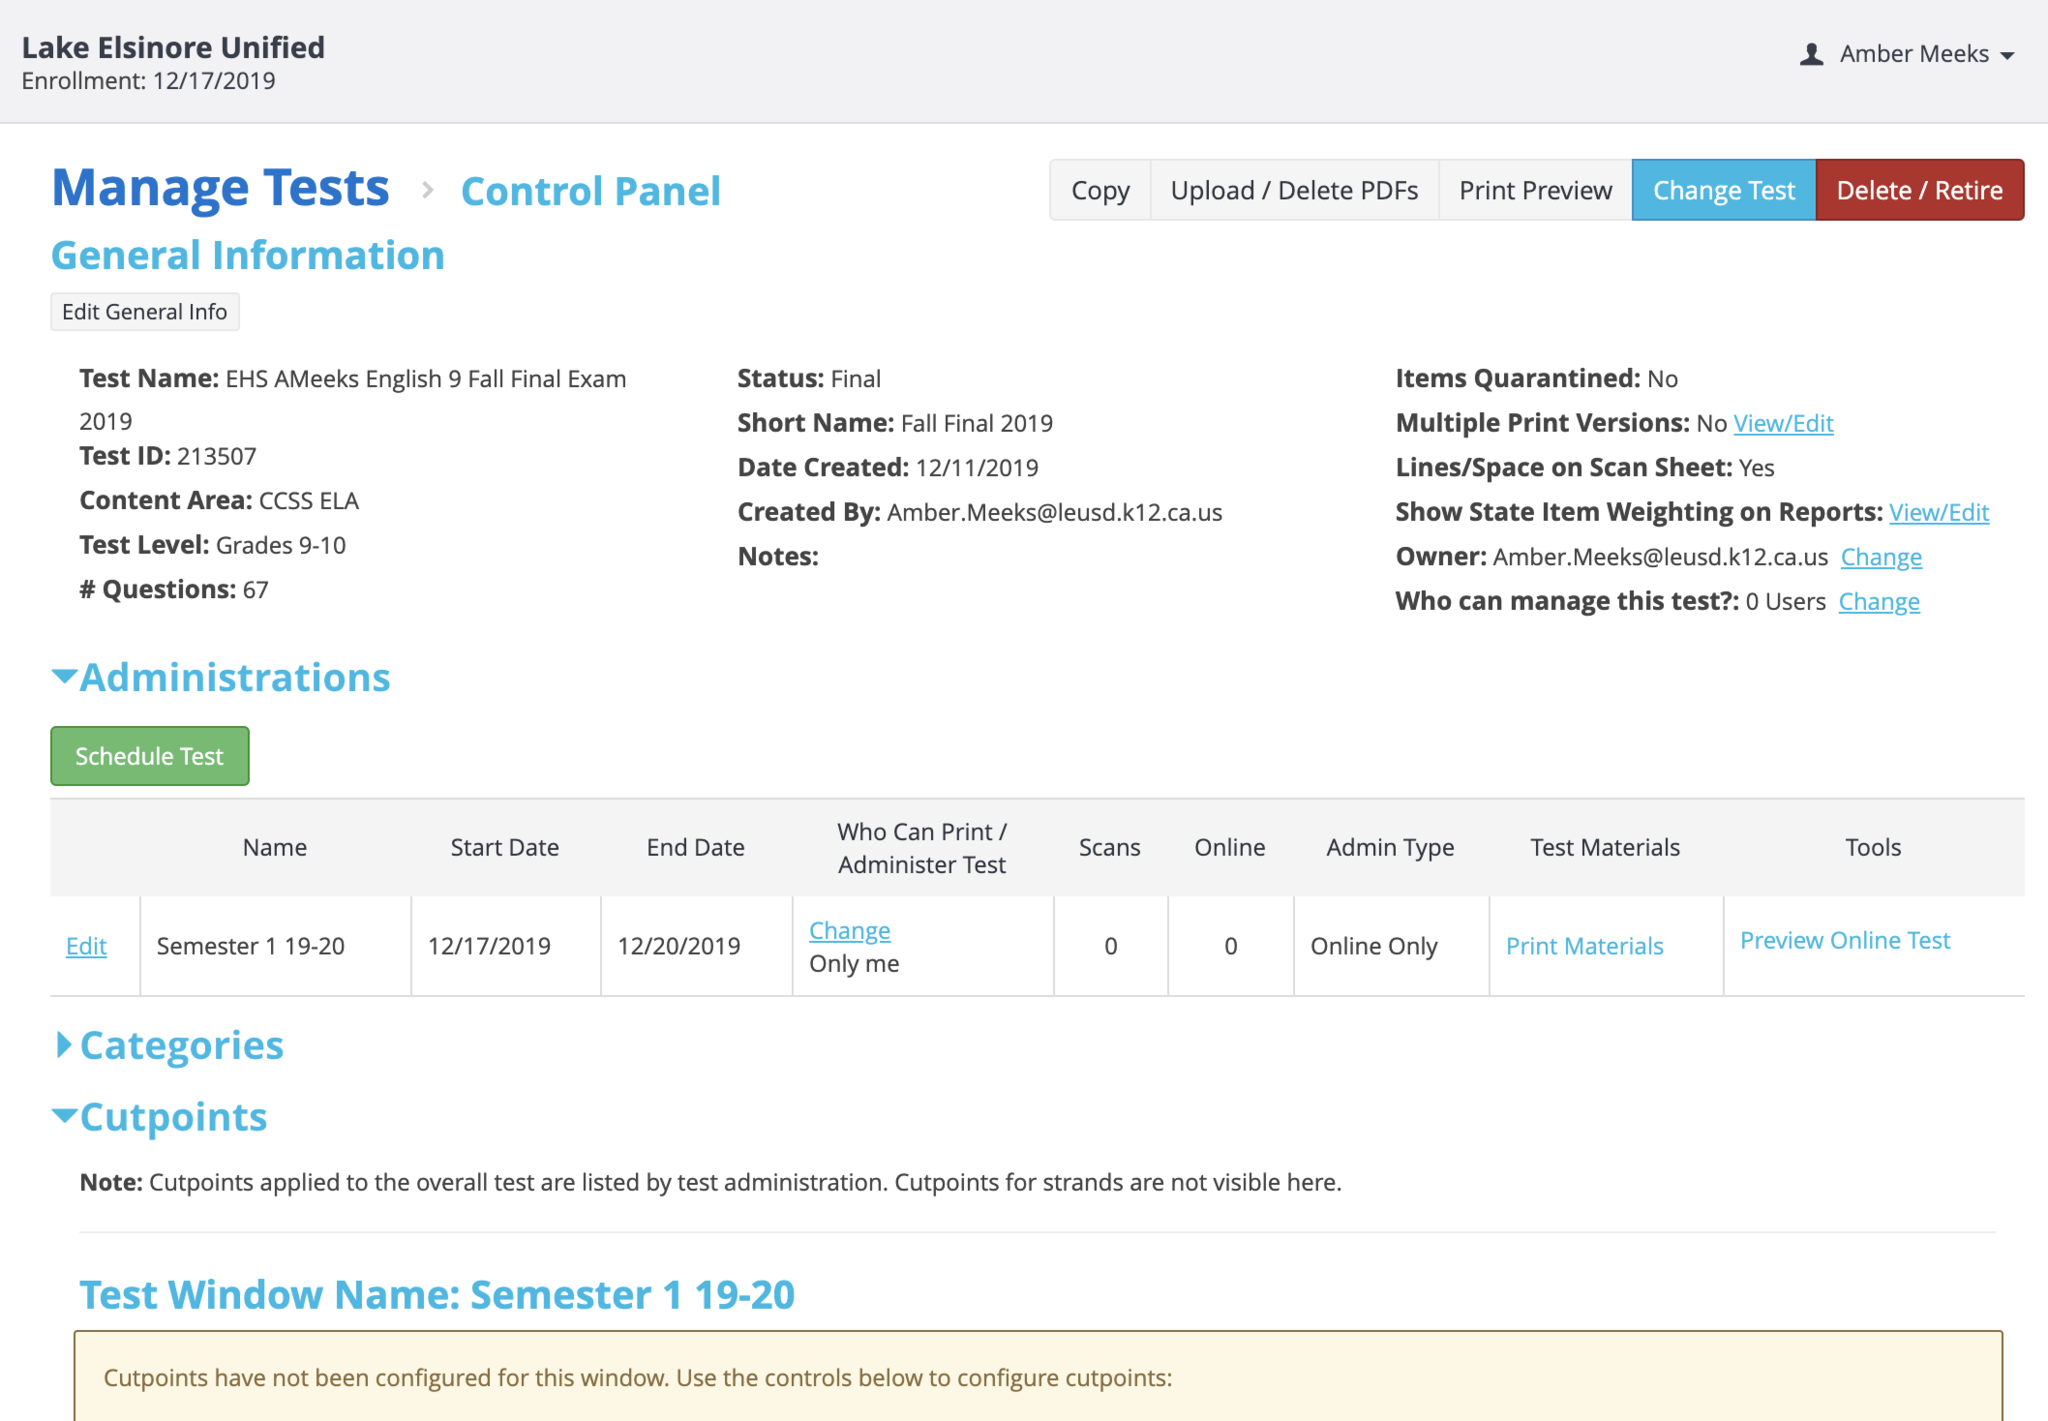
Task: Click Edit General Info button
Action: (145, 312)
